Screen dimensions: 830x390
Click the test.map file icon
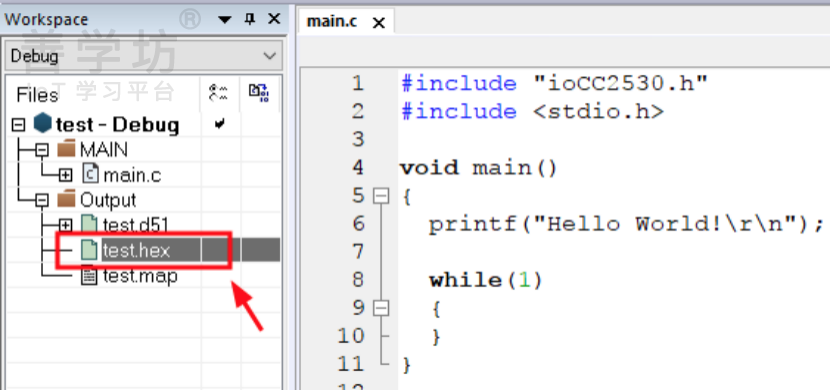click(x=89, y=276)
